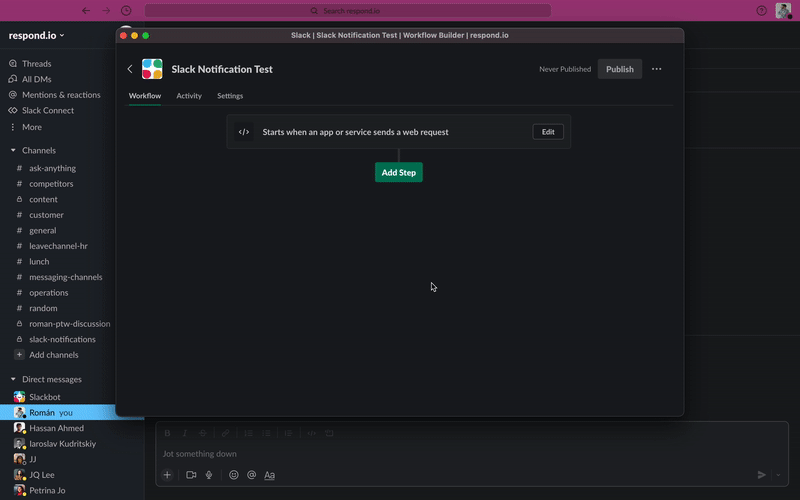The height and width of the screenshot is (500, 800).
Task: Toggle bulleted list in composer
Action: pyautogui.click(x=266, y=433)
